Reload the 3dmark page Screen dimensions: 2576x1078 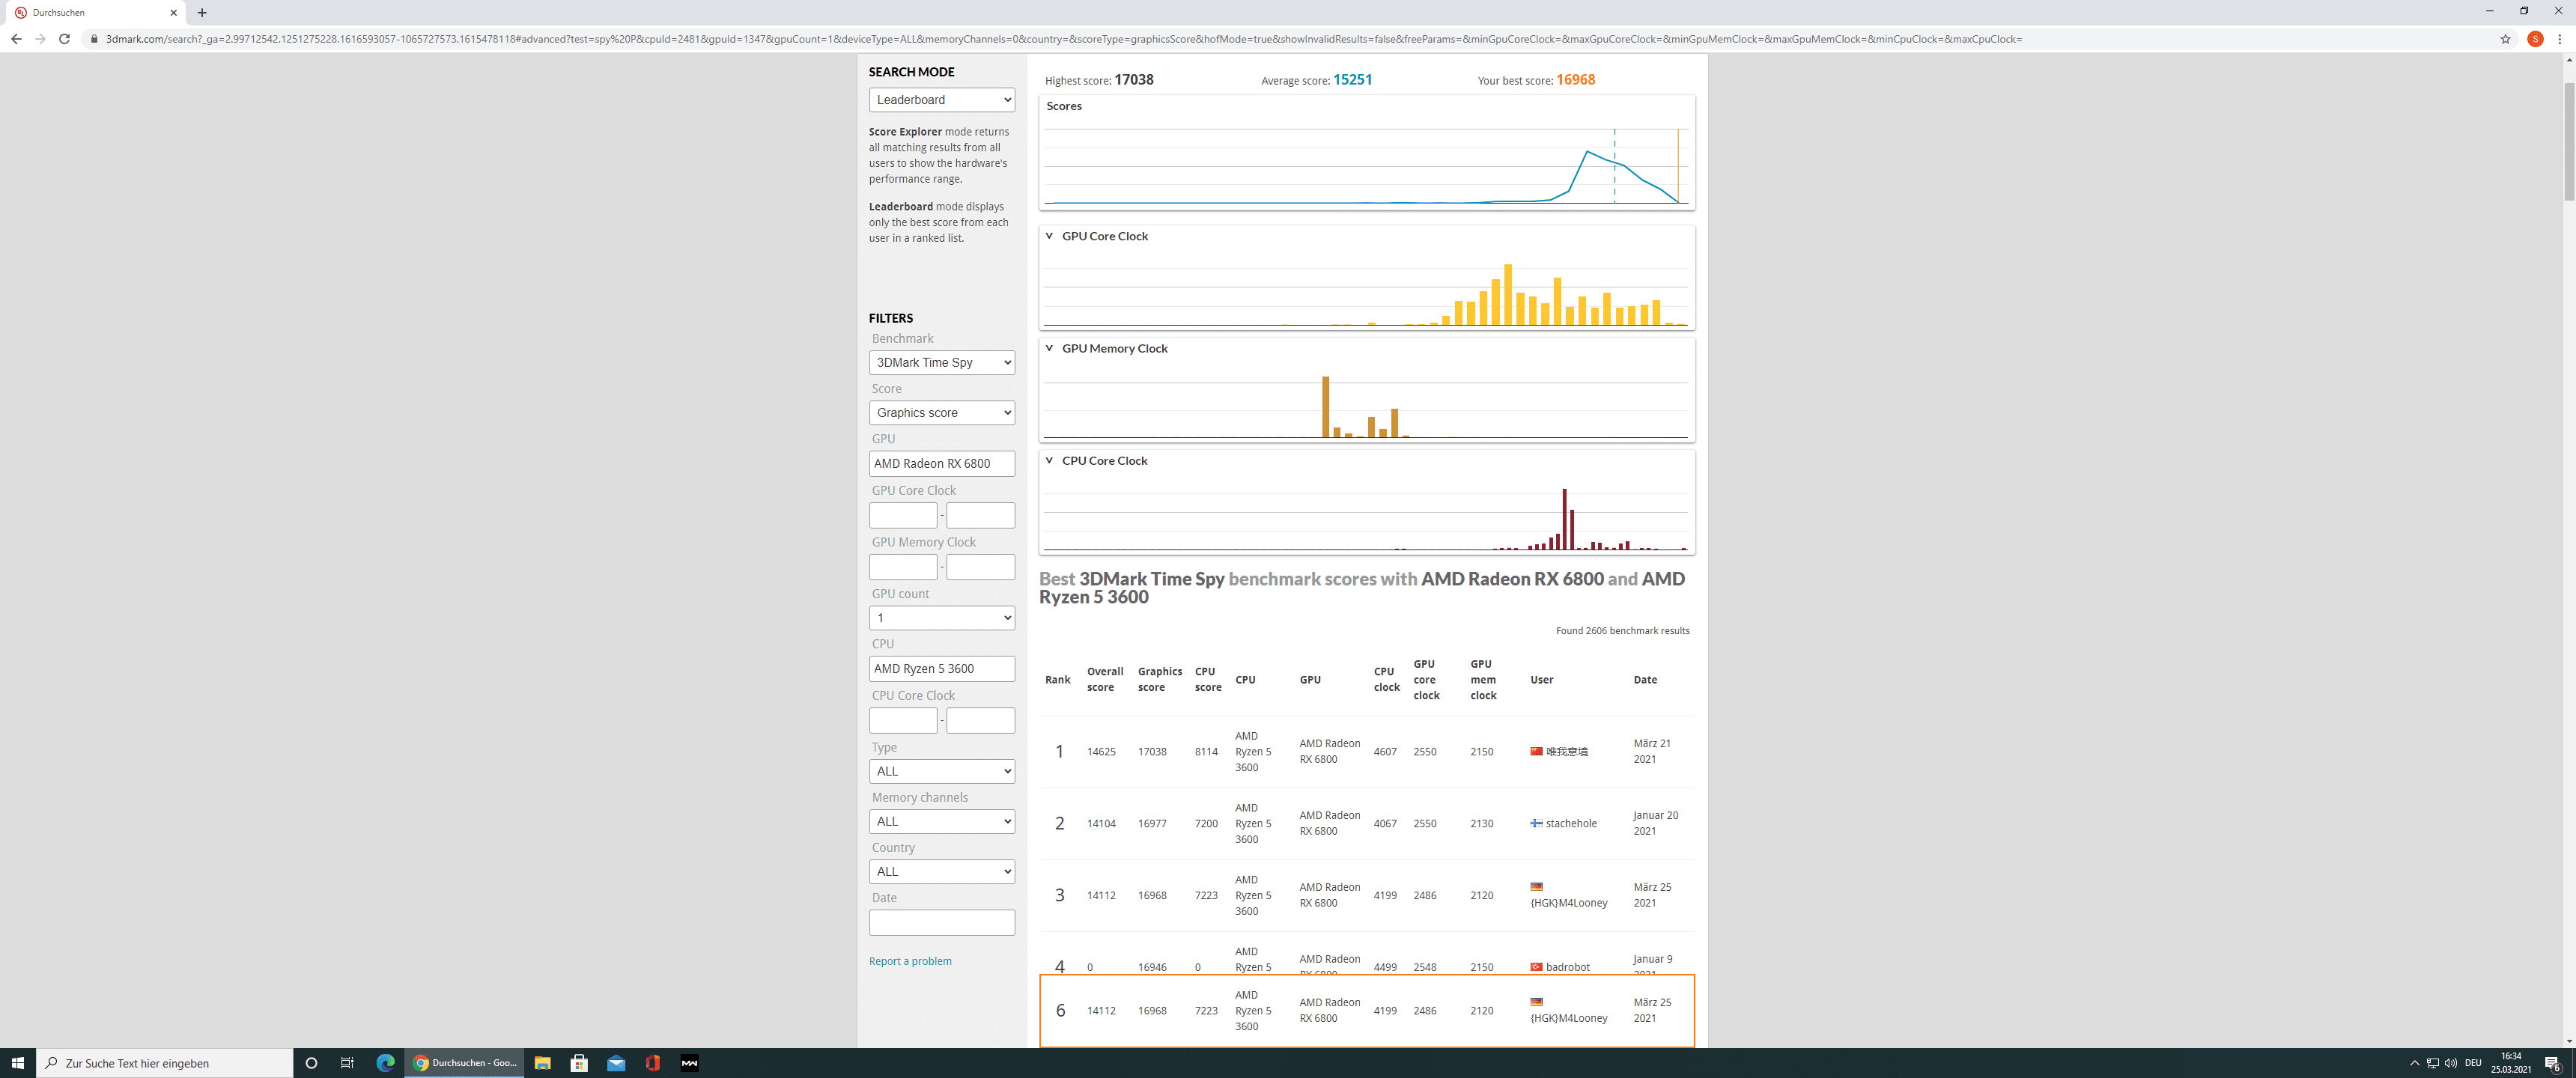click(64, 39)
